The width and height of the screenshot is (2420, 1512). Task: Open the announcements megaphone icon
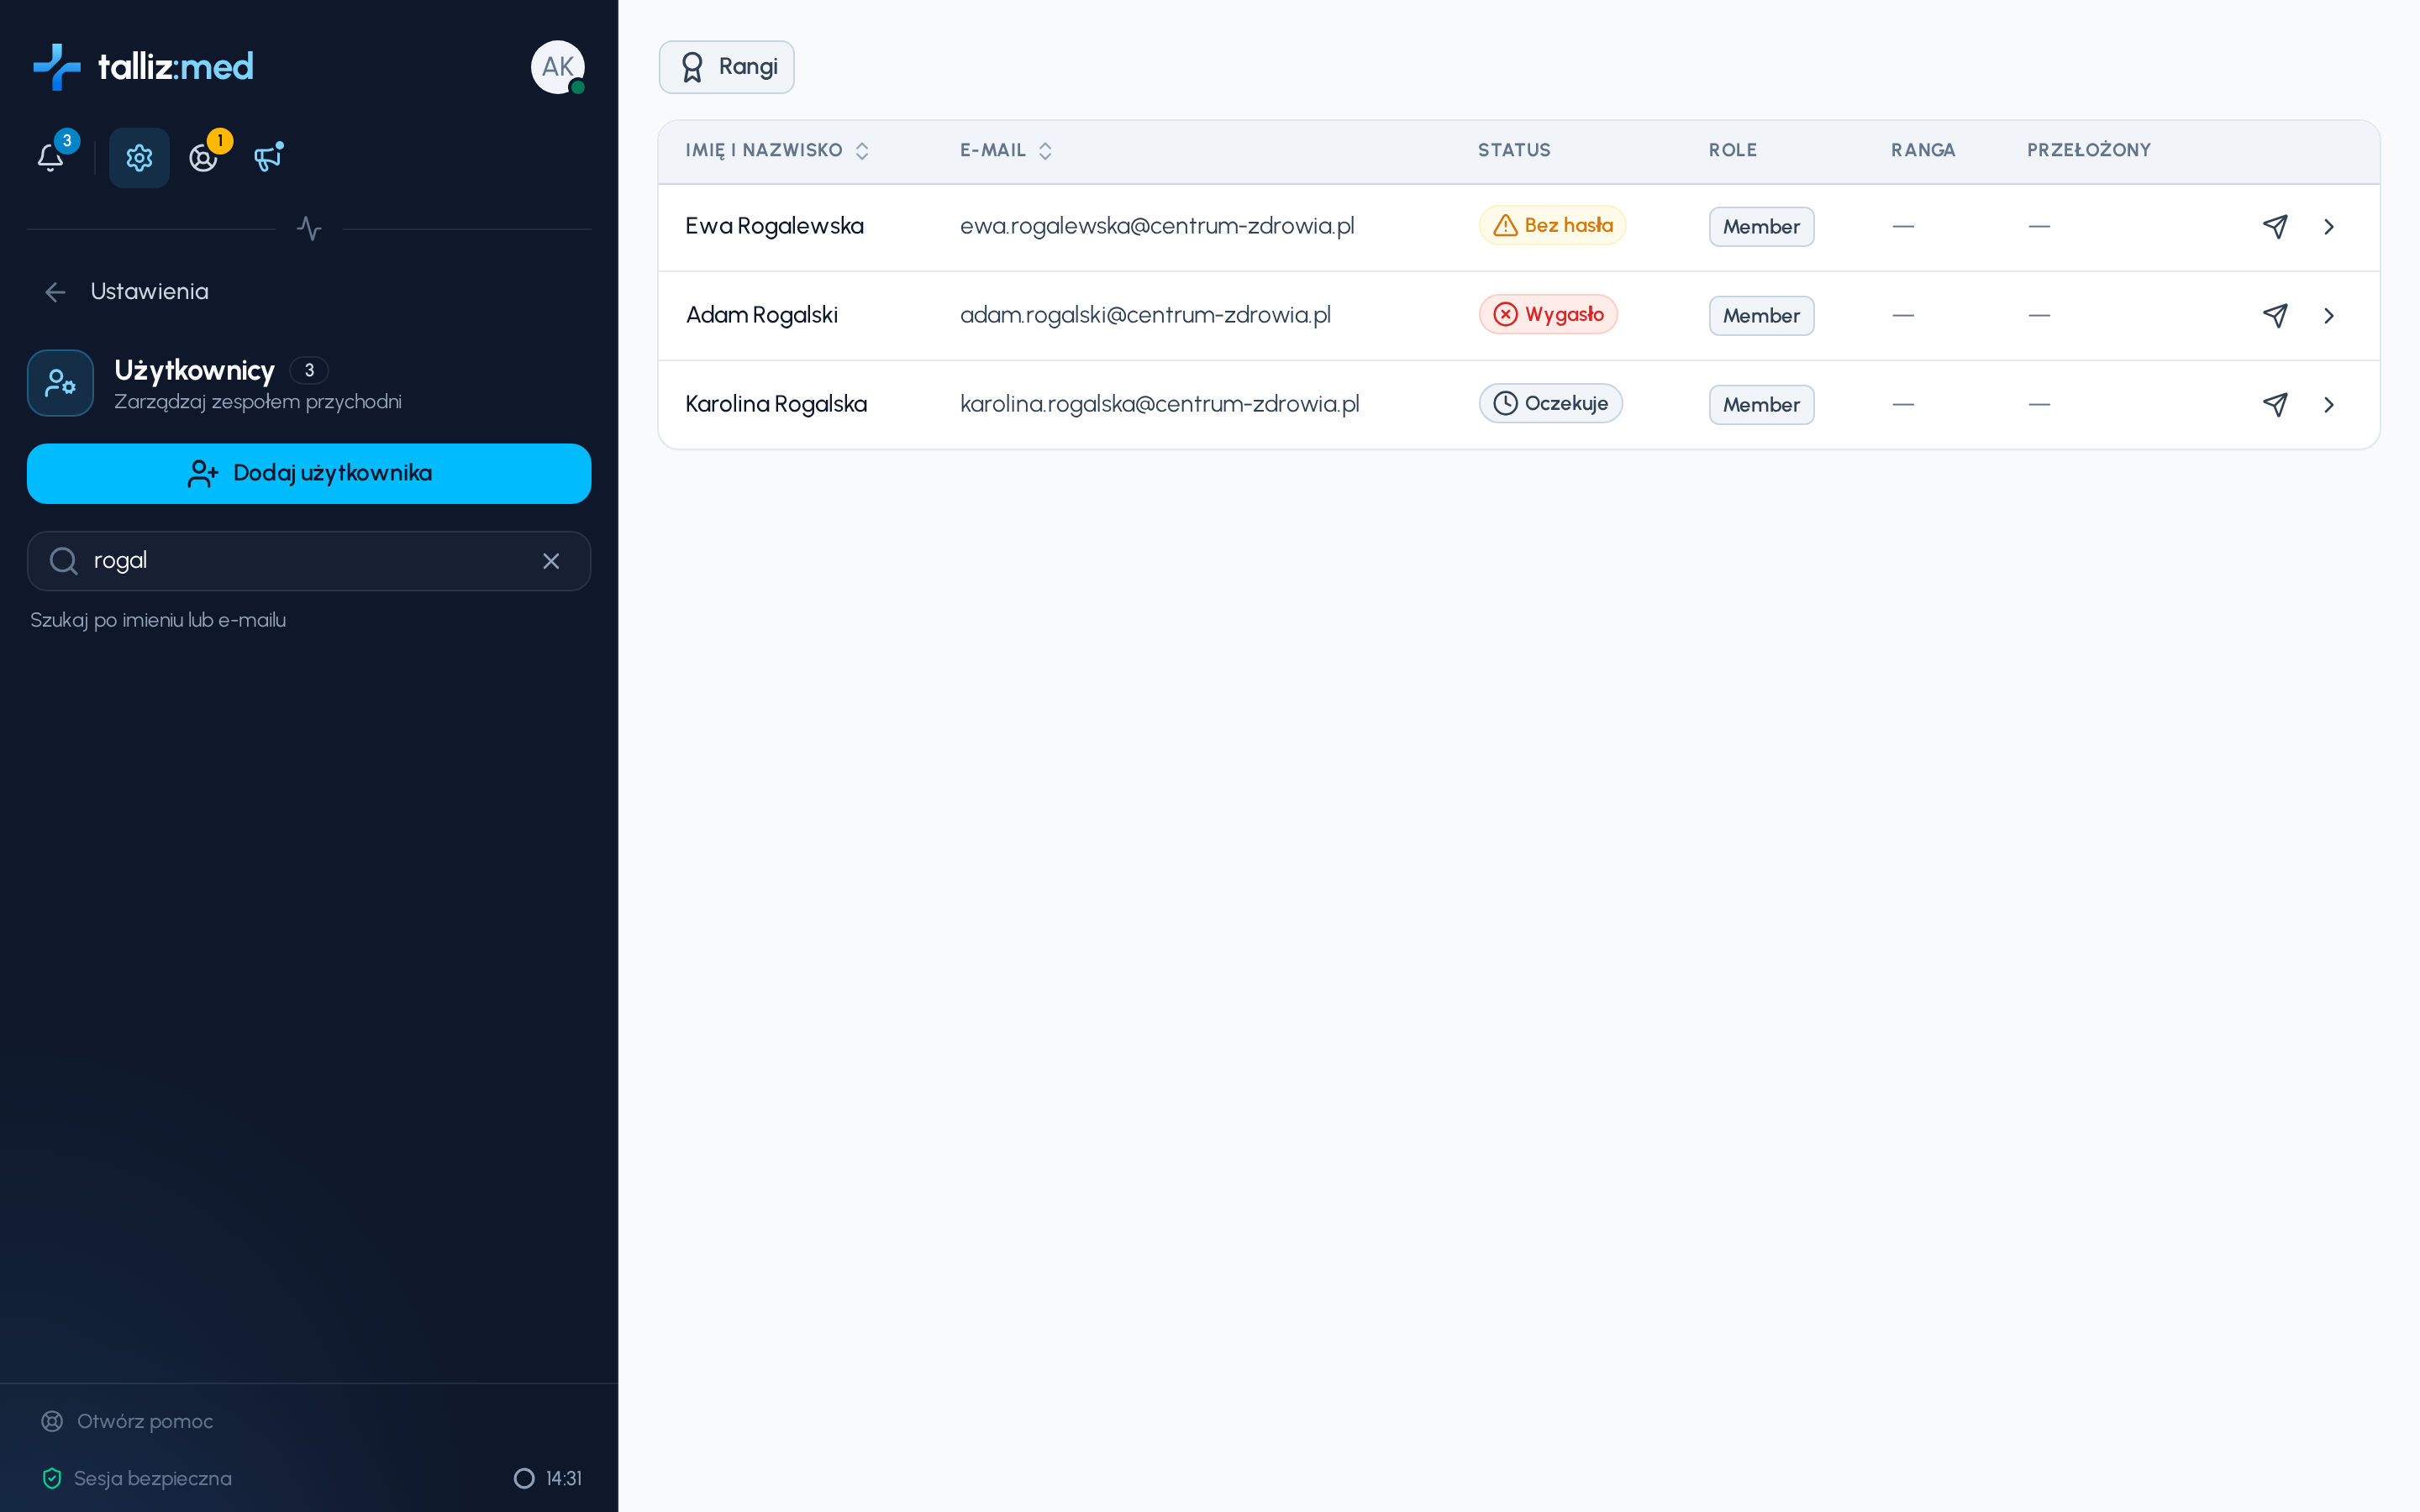268,157
